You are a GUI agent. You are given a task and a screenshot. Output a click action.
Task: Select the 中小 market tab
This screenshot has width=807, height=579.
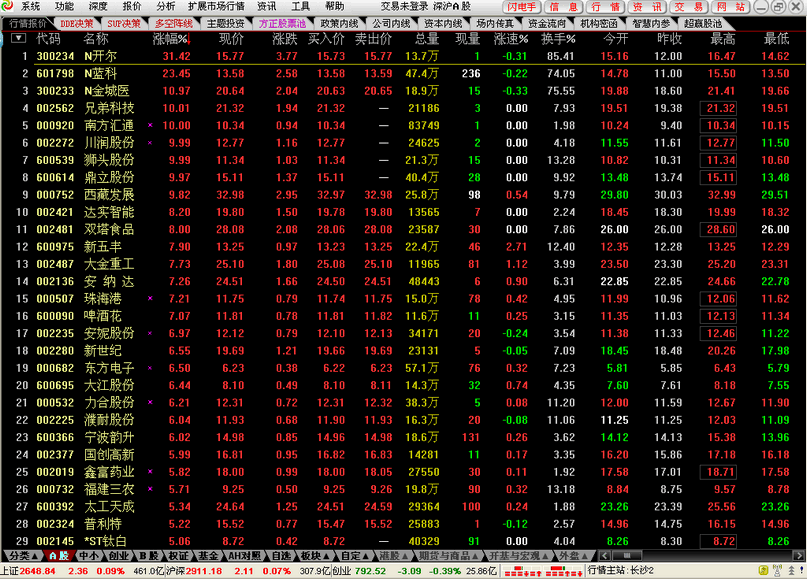pos(89,556)
